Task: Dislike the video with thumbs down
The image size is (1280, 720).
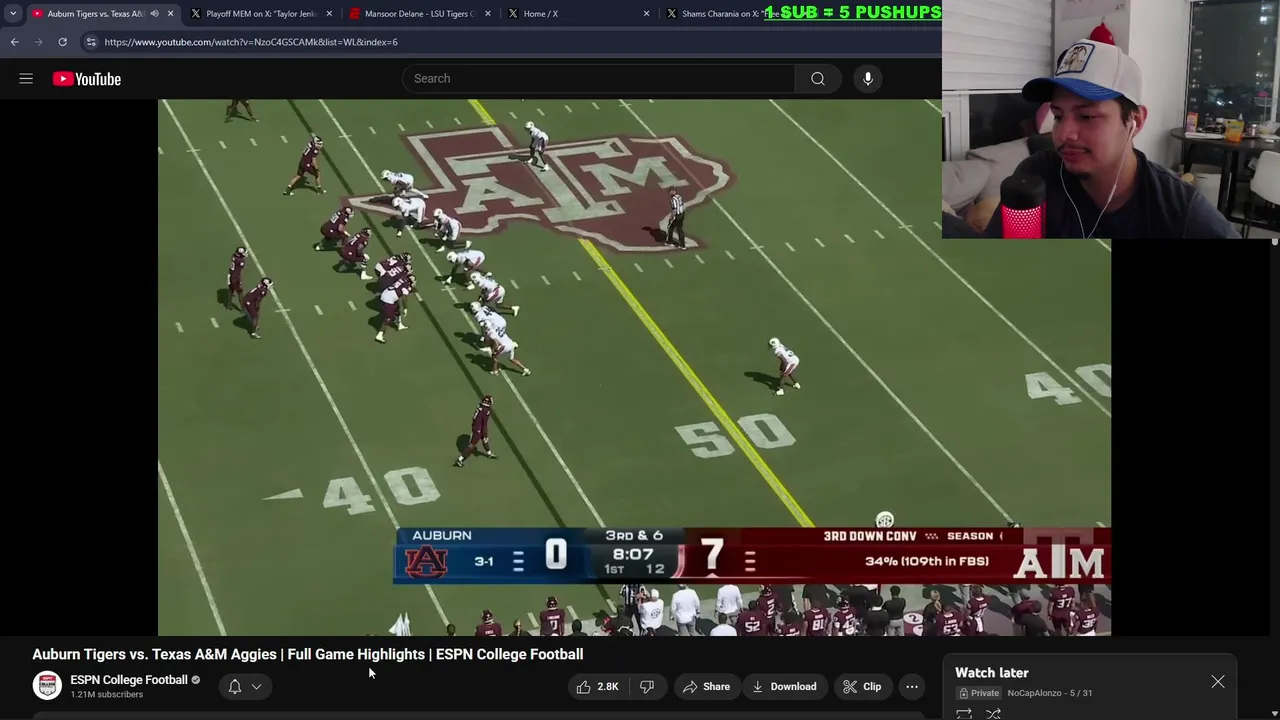Action: click(647, 687)
